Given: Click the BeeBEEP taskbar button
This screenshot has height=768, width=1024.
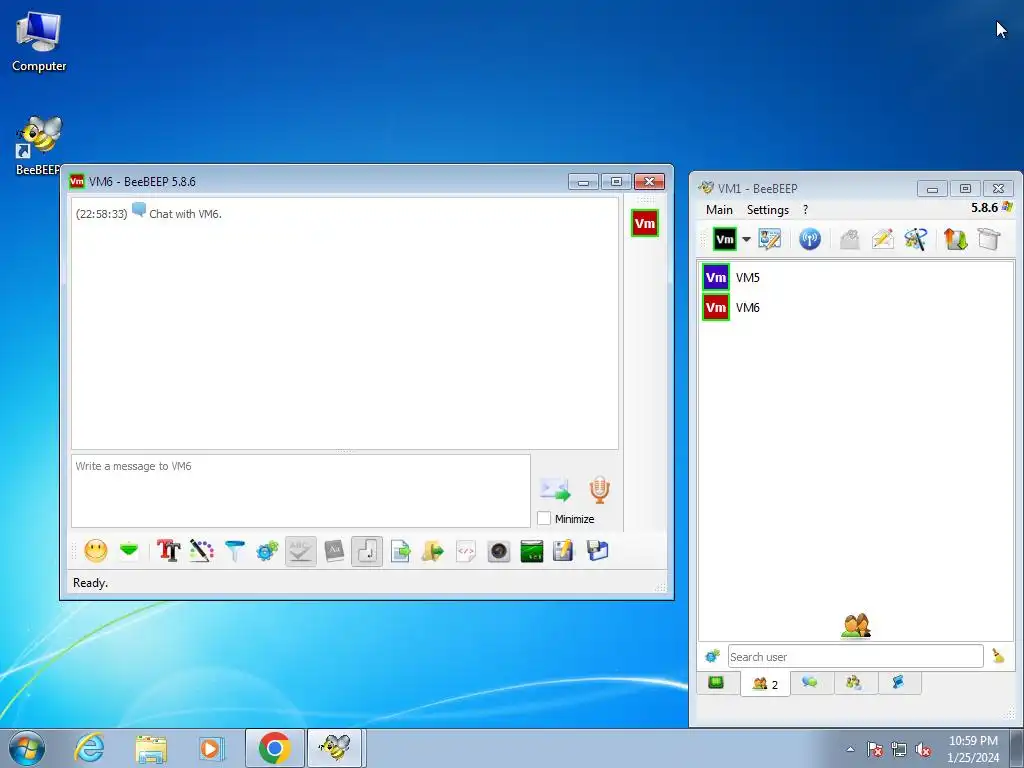Looking at the screenshot, I should click(x=334, y=748).
